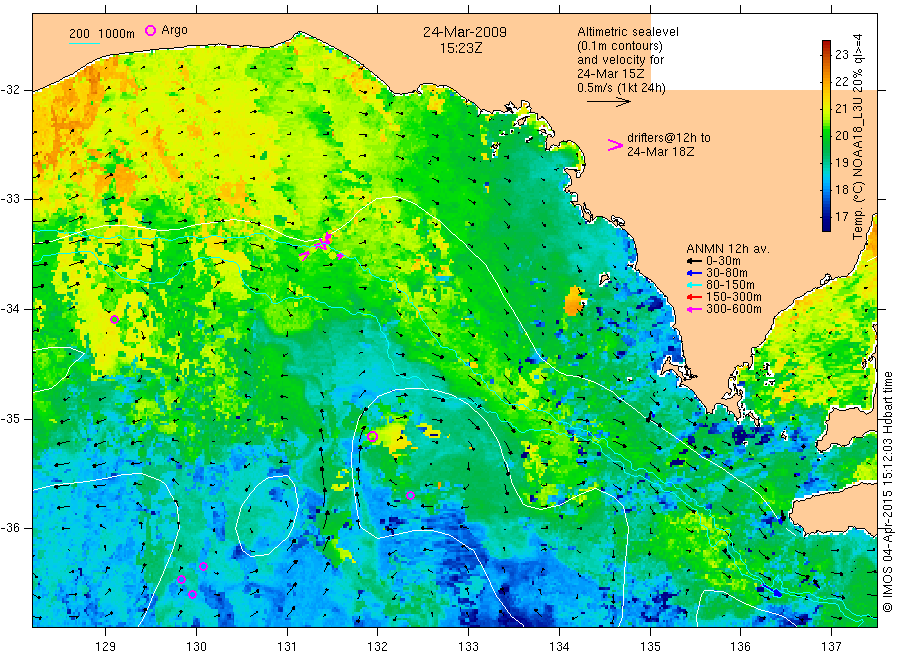
Task: Click the '0-30m' depth label
Action: 723,261
